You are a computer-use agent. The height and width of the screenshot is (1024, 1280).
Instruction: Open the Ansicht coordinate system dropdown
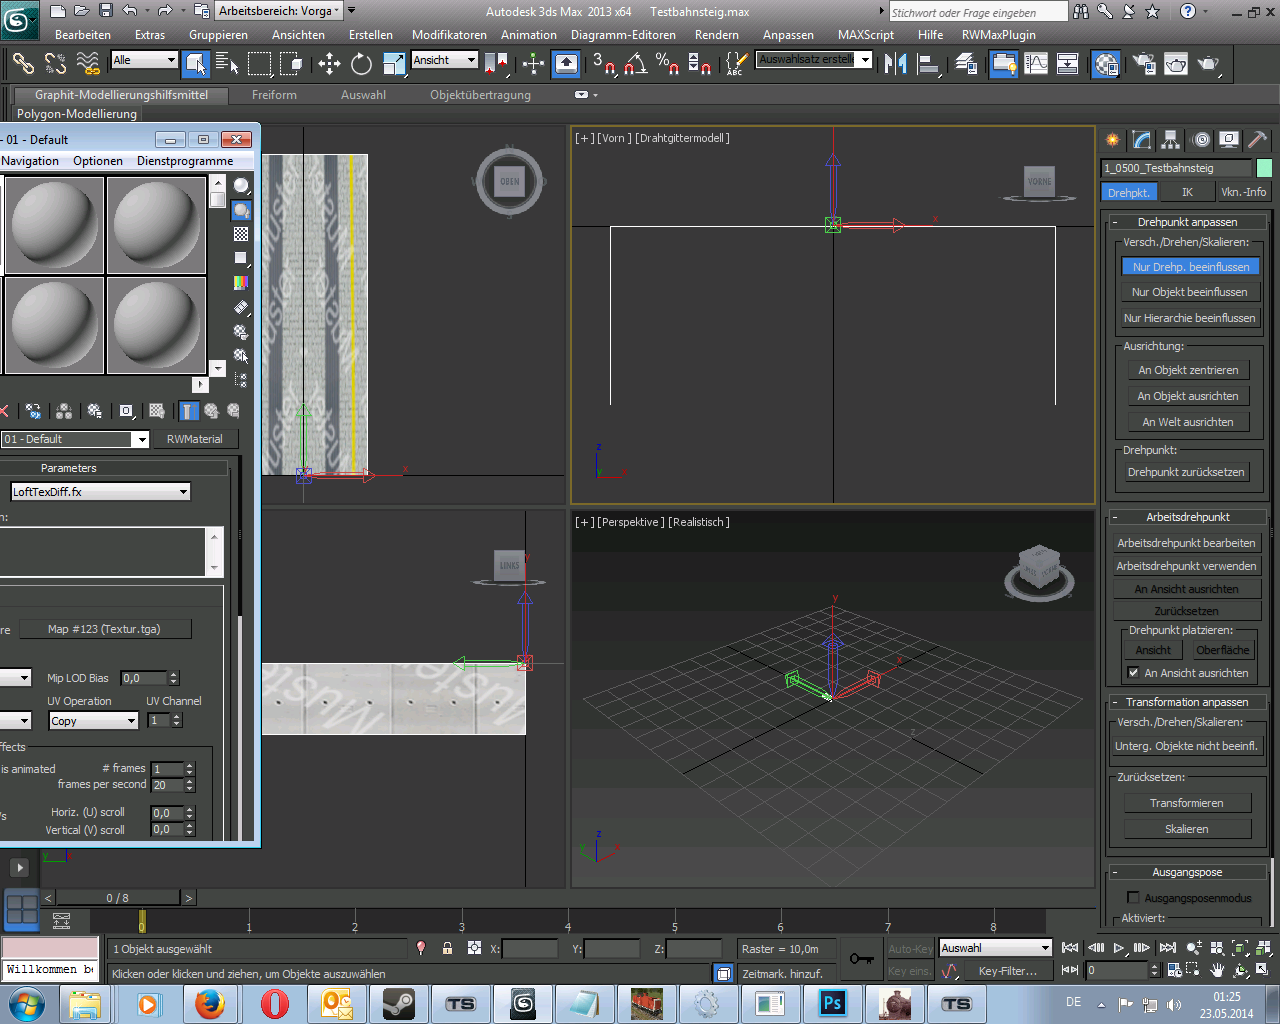coord(471,60)
